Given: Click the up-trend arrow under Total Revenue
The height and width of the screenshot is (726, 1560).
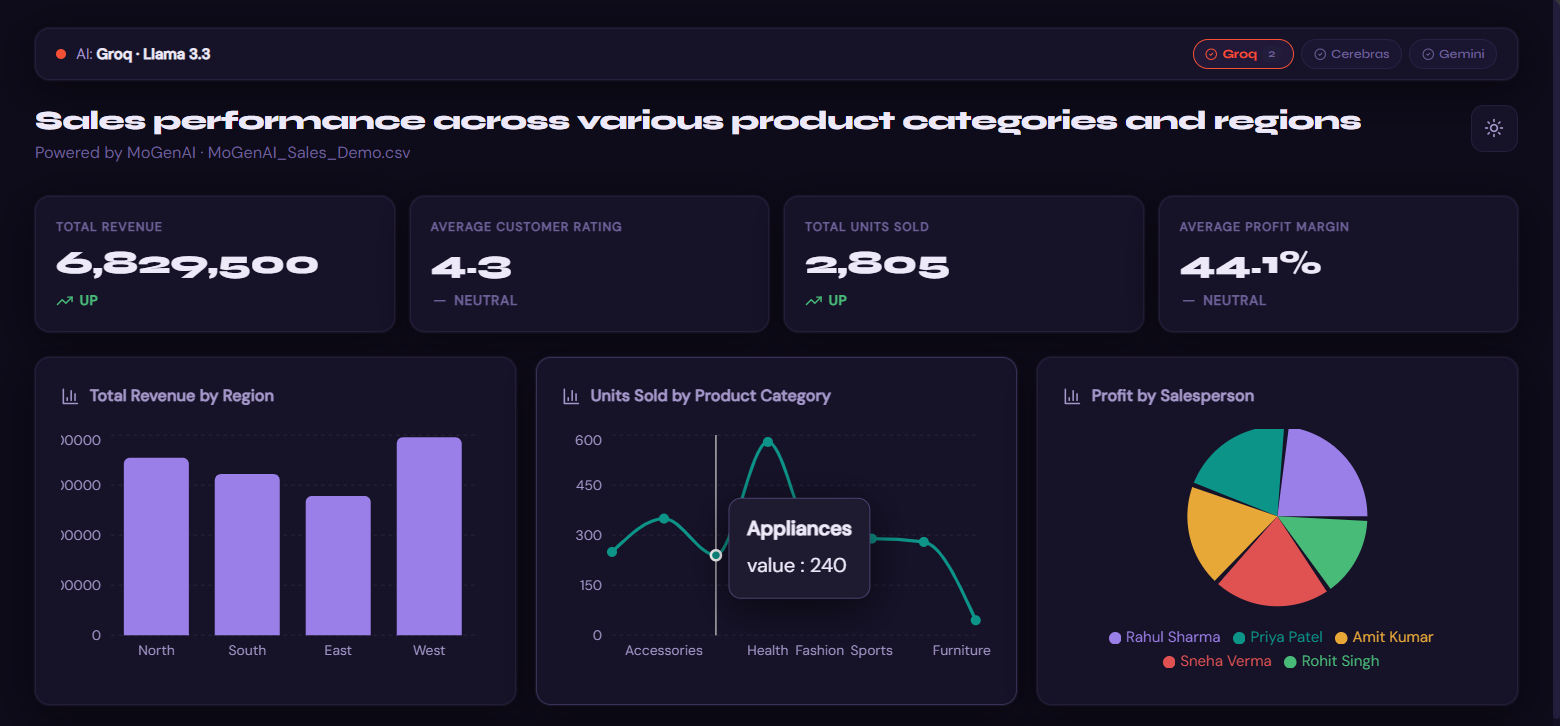Looking at the screenshot, I should pos(64,300).
